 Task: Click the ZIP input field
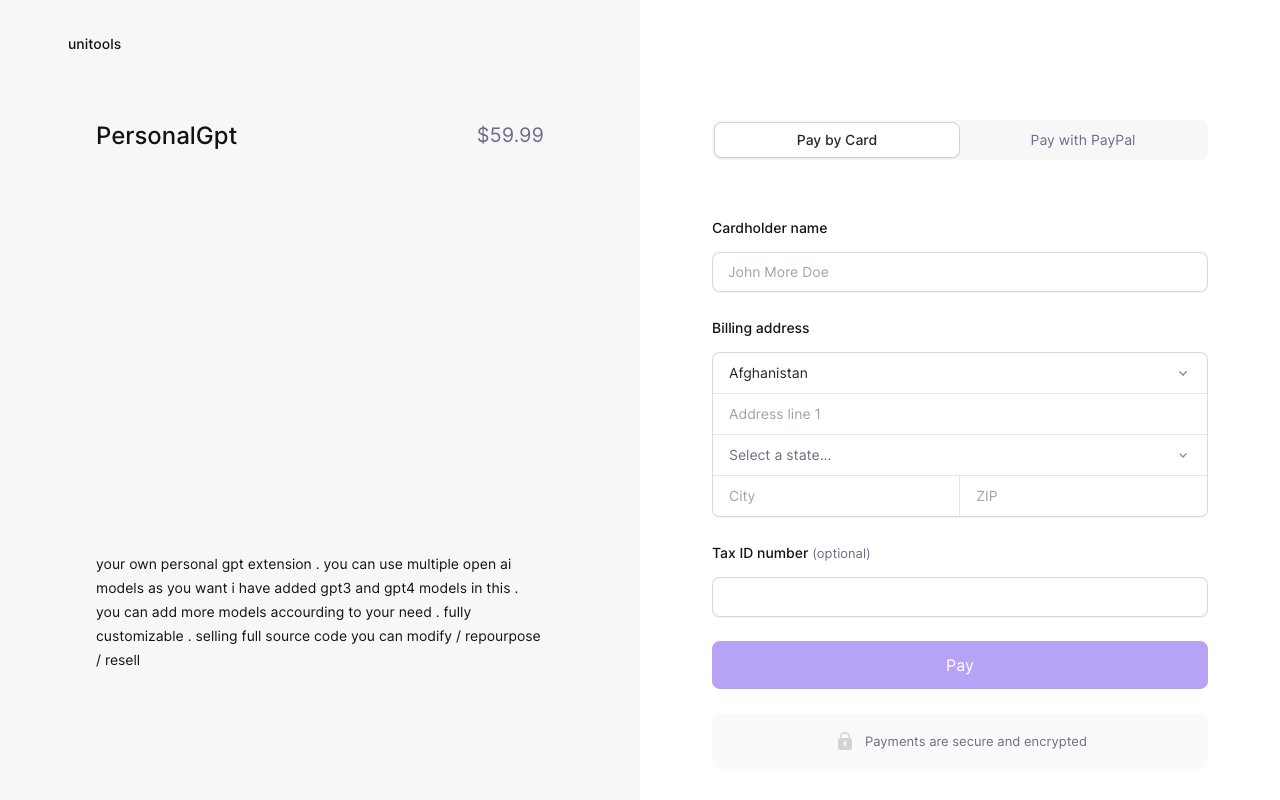[x=1084, y=496]
